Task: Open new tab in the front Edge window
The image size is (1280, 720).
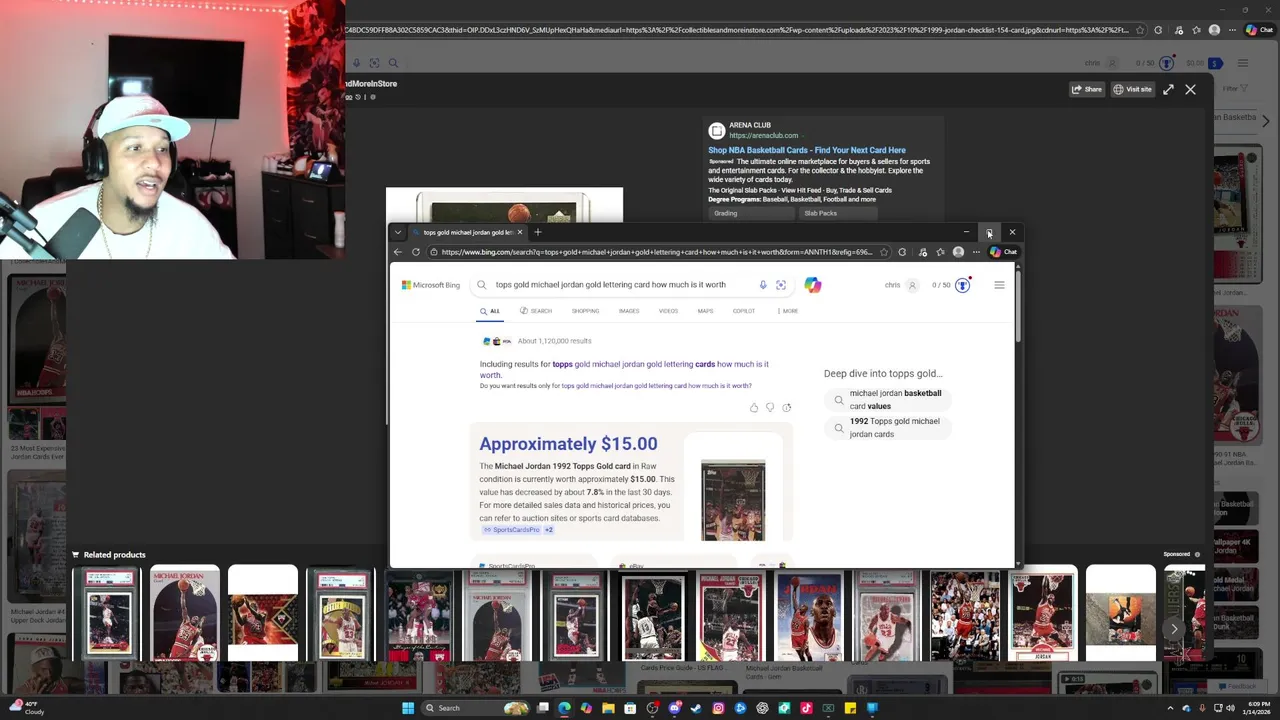Action: [x=538, y=232]
